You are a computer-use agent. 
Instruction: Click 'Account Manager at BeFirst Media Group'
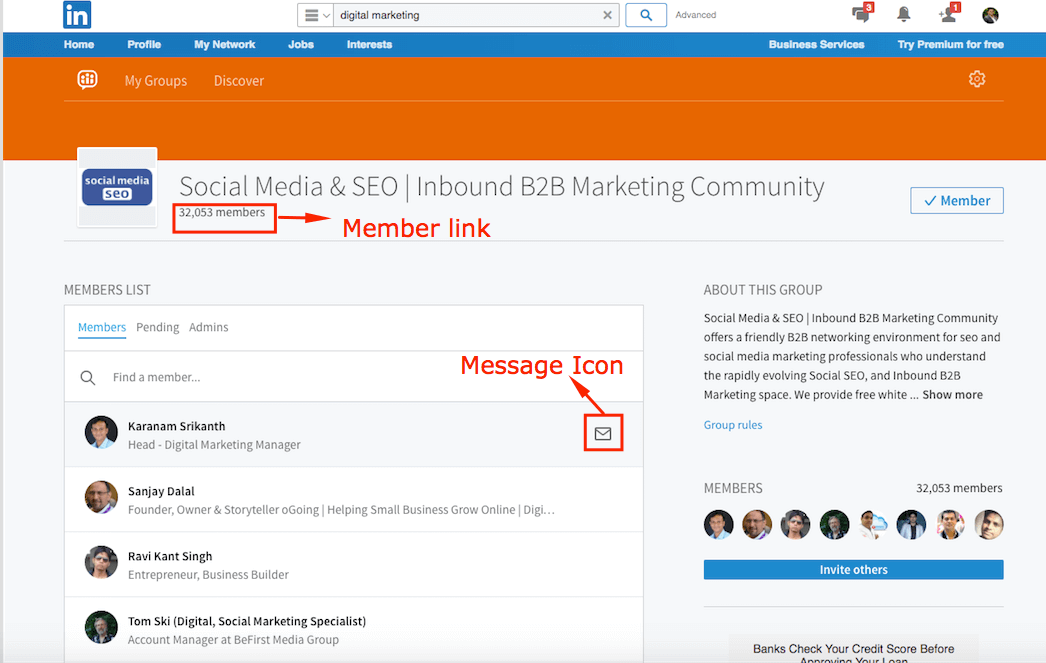[x=233, y=640]
